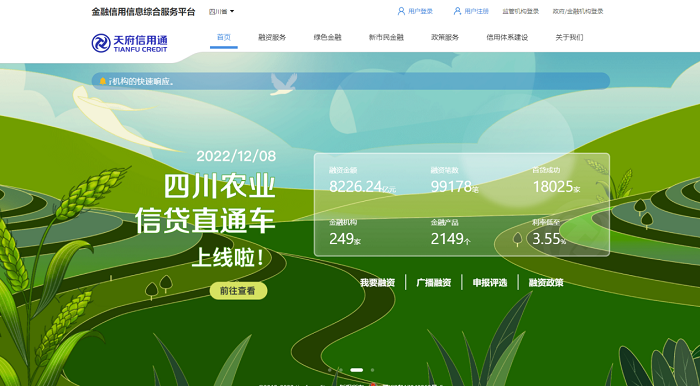This screenshot has width=700, height=386.
Task: Click the 2149 financial products value
Action: pyautogui.click(x=447, y=239)
